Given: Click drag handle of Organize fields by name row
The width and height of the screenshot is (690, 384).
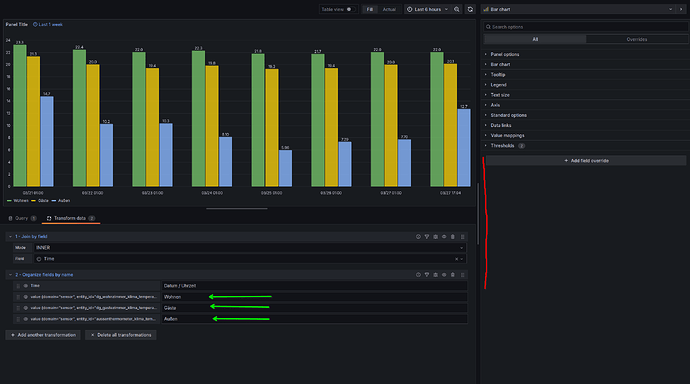Looking at the screenshot, I should [x=462, y=275].
